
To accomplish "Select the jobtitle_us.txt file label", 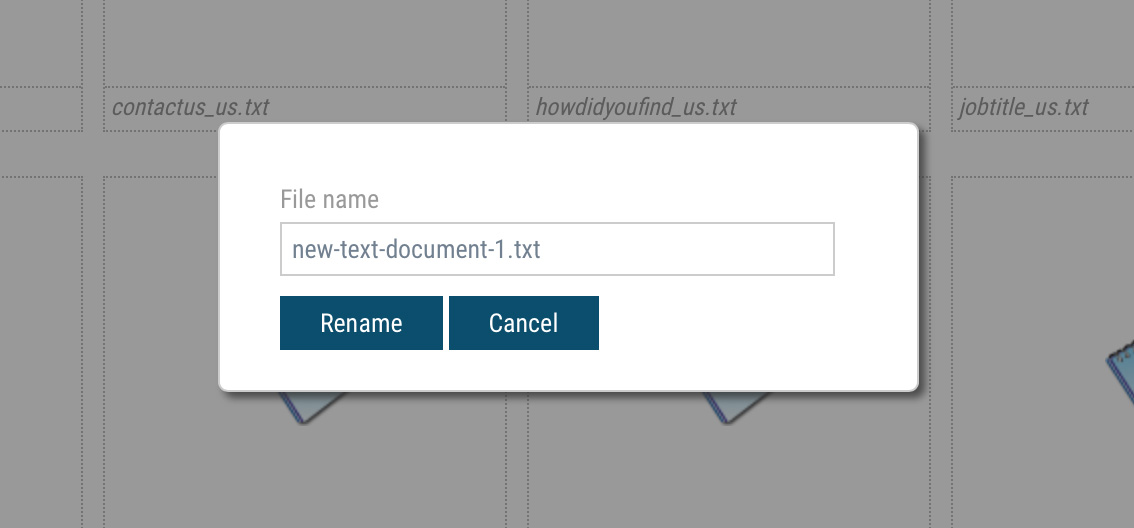I will [x=1023, y=107].
